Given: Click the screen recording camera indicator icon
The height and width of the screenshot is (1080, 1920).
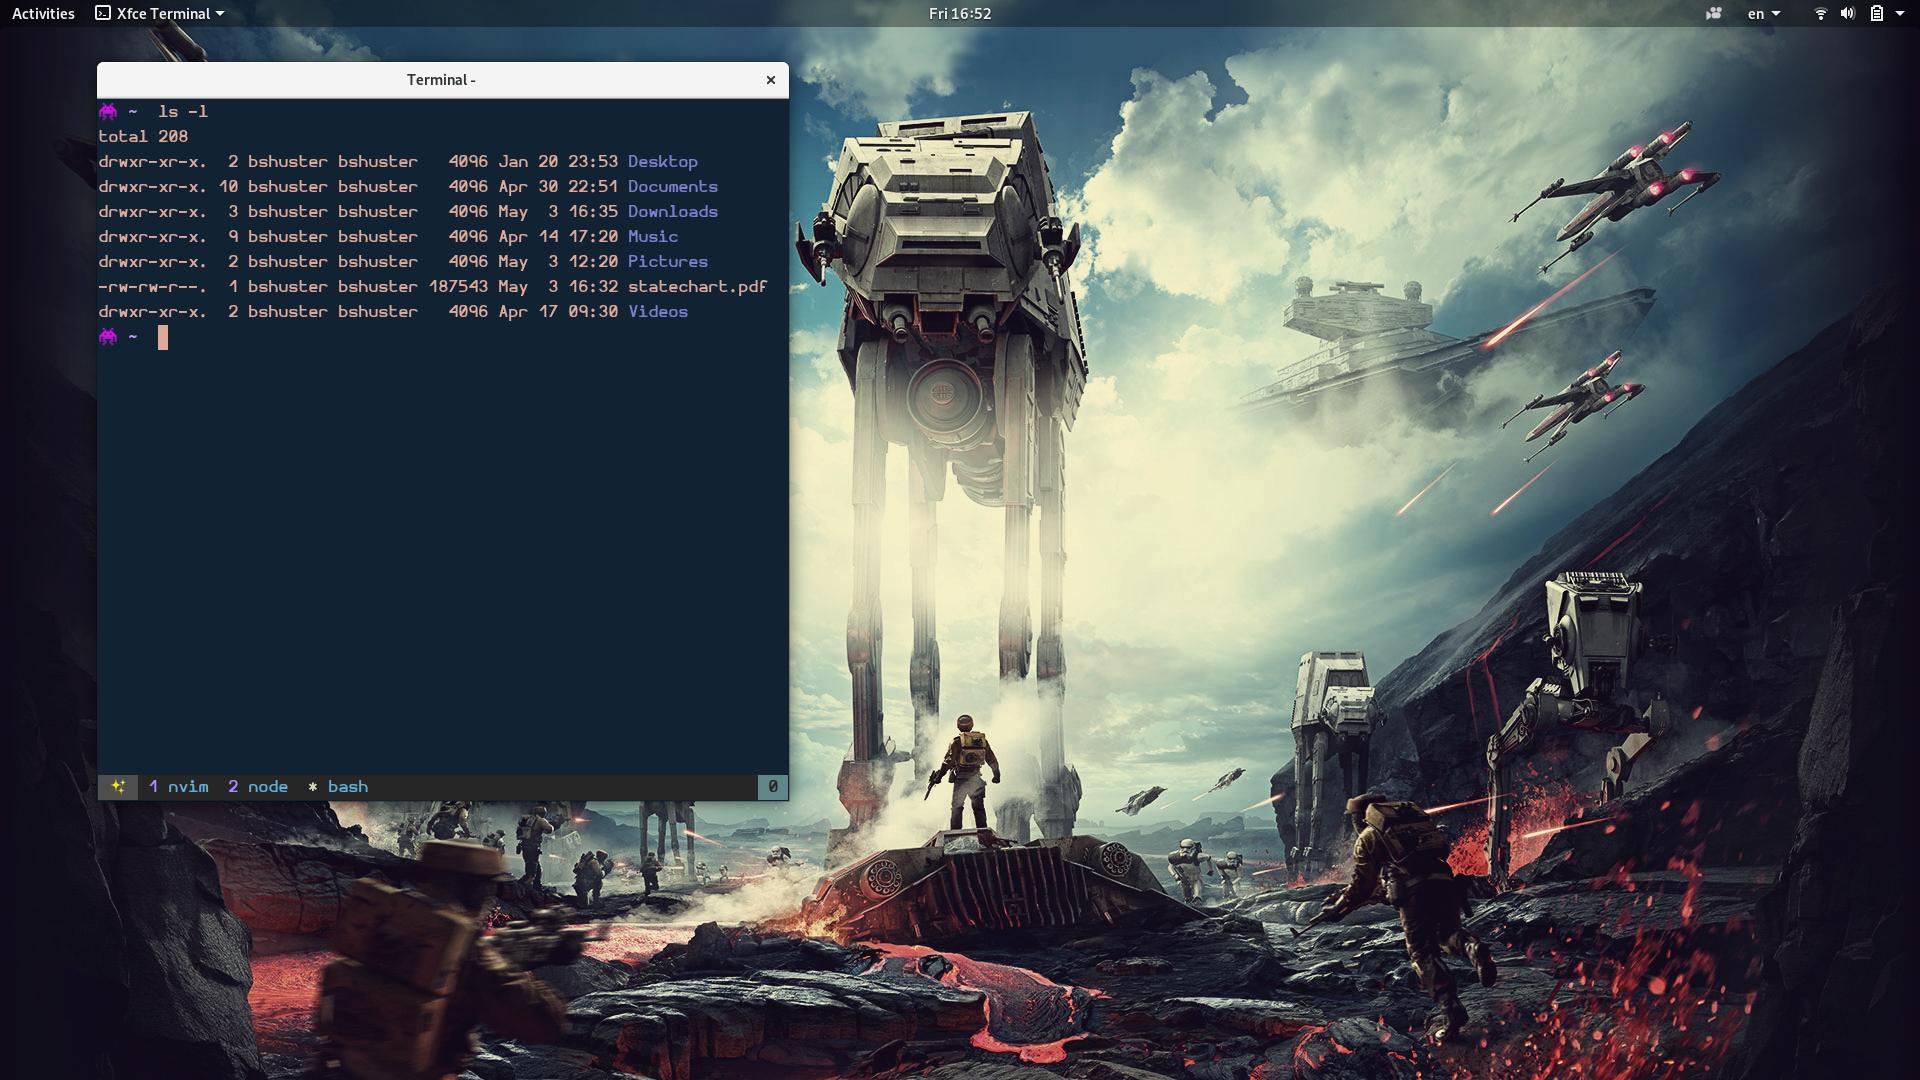Looking at the screenshot, I should pyautogui.click(x=1714, y=14).
